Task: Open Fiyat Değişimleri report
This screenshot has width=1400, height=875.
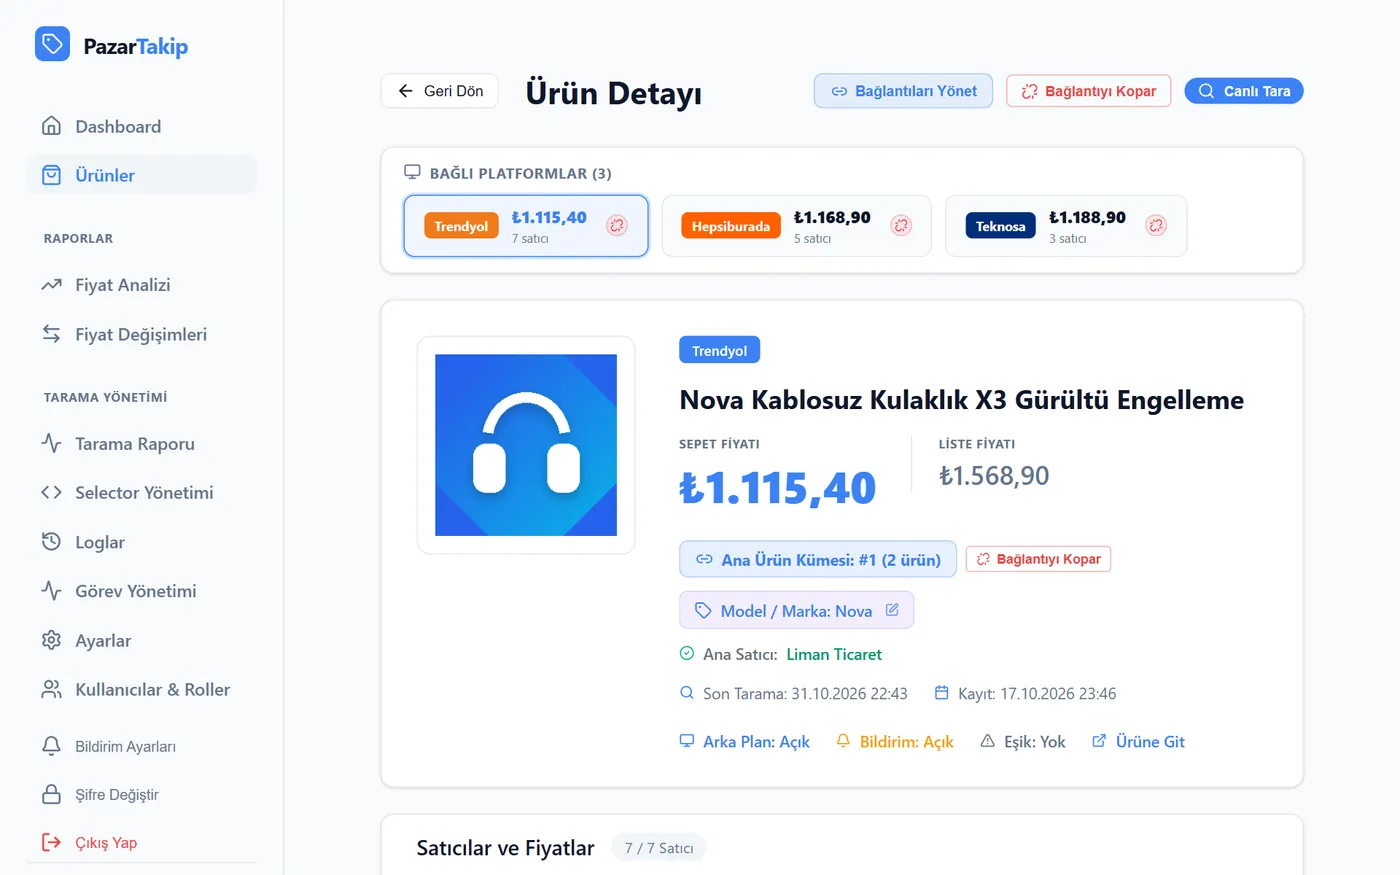Action: (142, 334)
